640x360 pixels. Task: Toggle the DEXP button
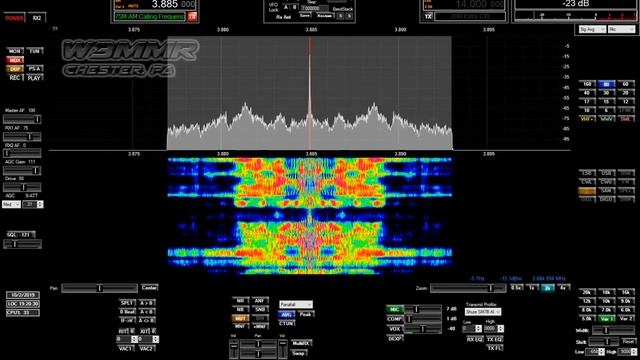pos(394,338)
